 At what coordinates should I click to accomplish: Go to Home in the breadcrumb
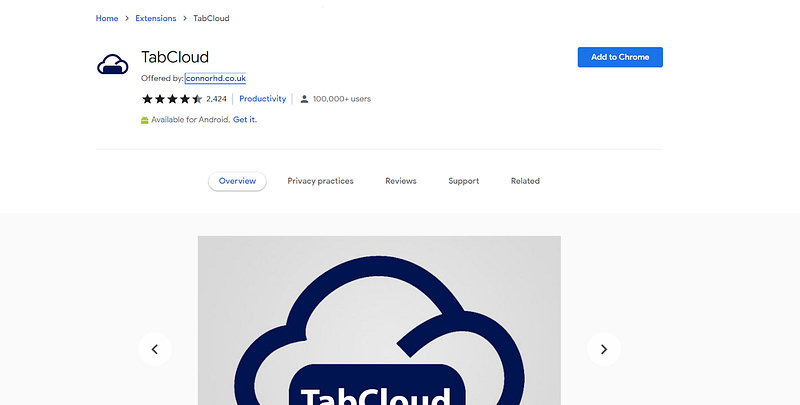click(x=107, y=18)
